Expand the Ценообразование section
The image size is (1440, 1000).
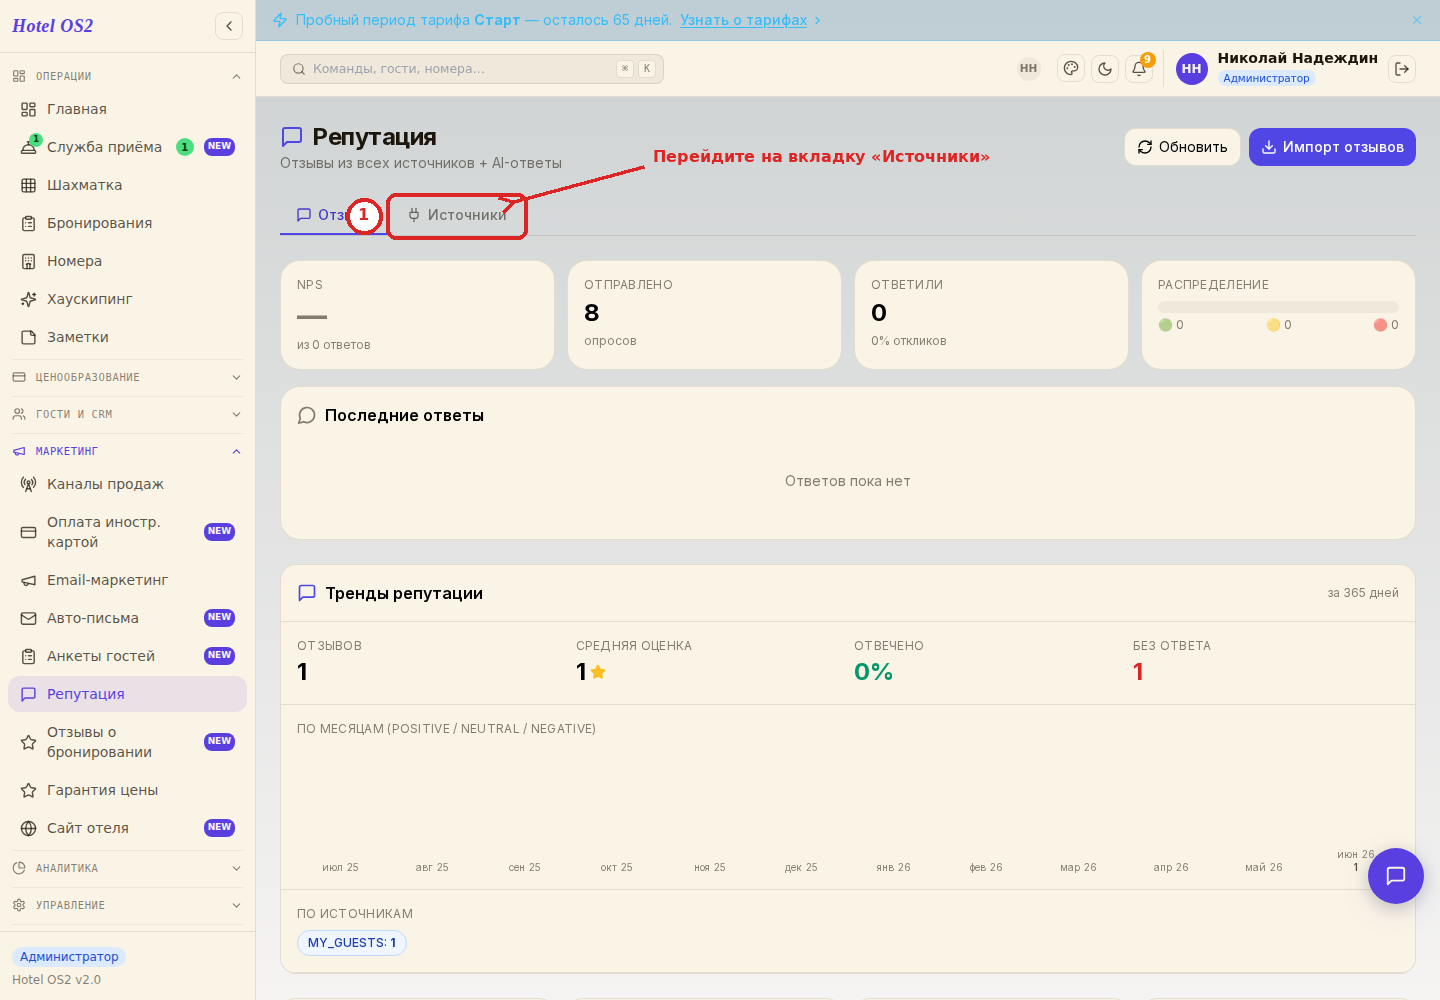coord(127,377)
